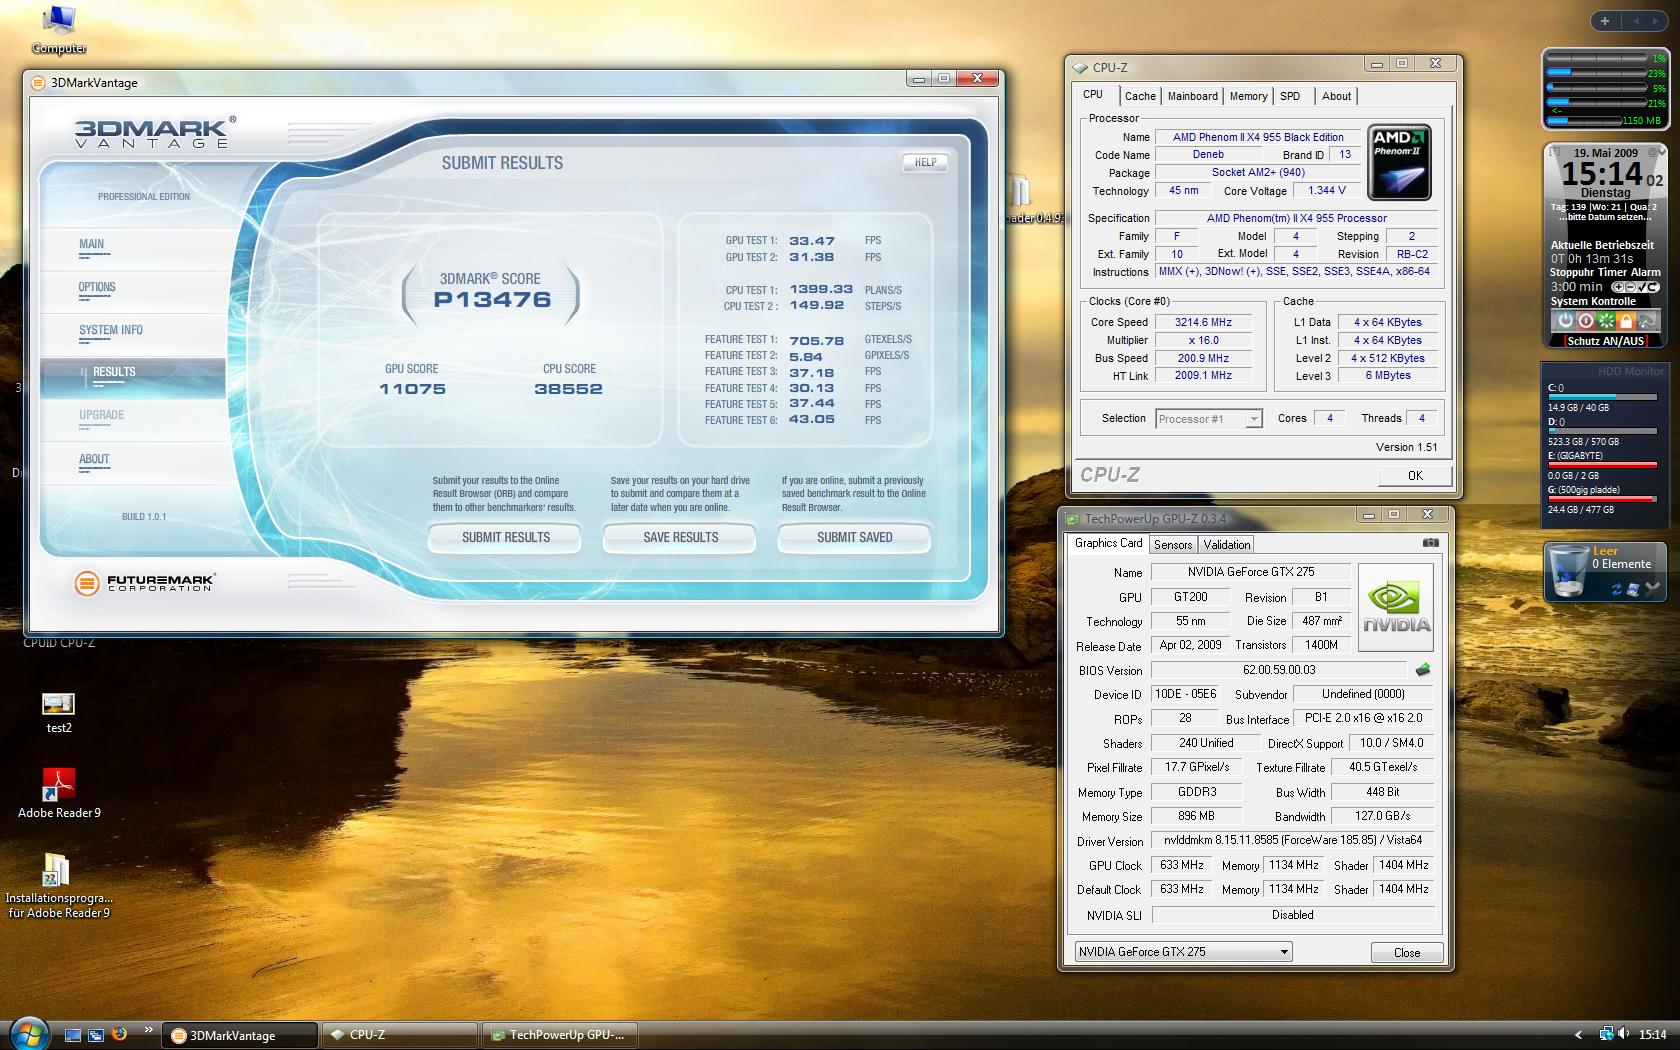Click the red restart icon in System Kontrolle

point(1585,321)
